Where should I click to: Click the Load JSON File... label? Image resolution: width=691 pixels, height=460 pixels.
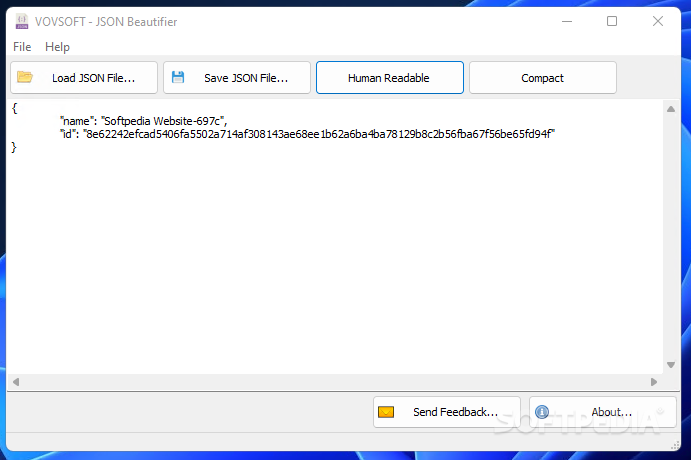point(93,78)
